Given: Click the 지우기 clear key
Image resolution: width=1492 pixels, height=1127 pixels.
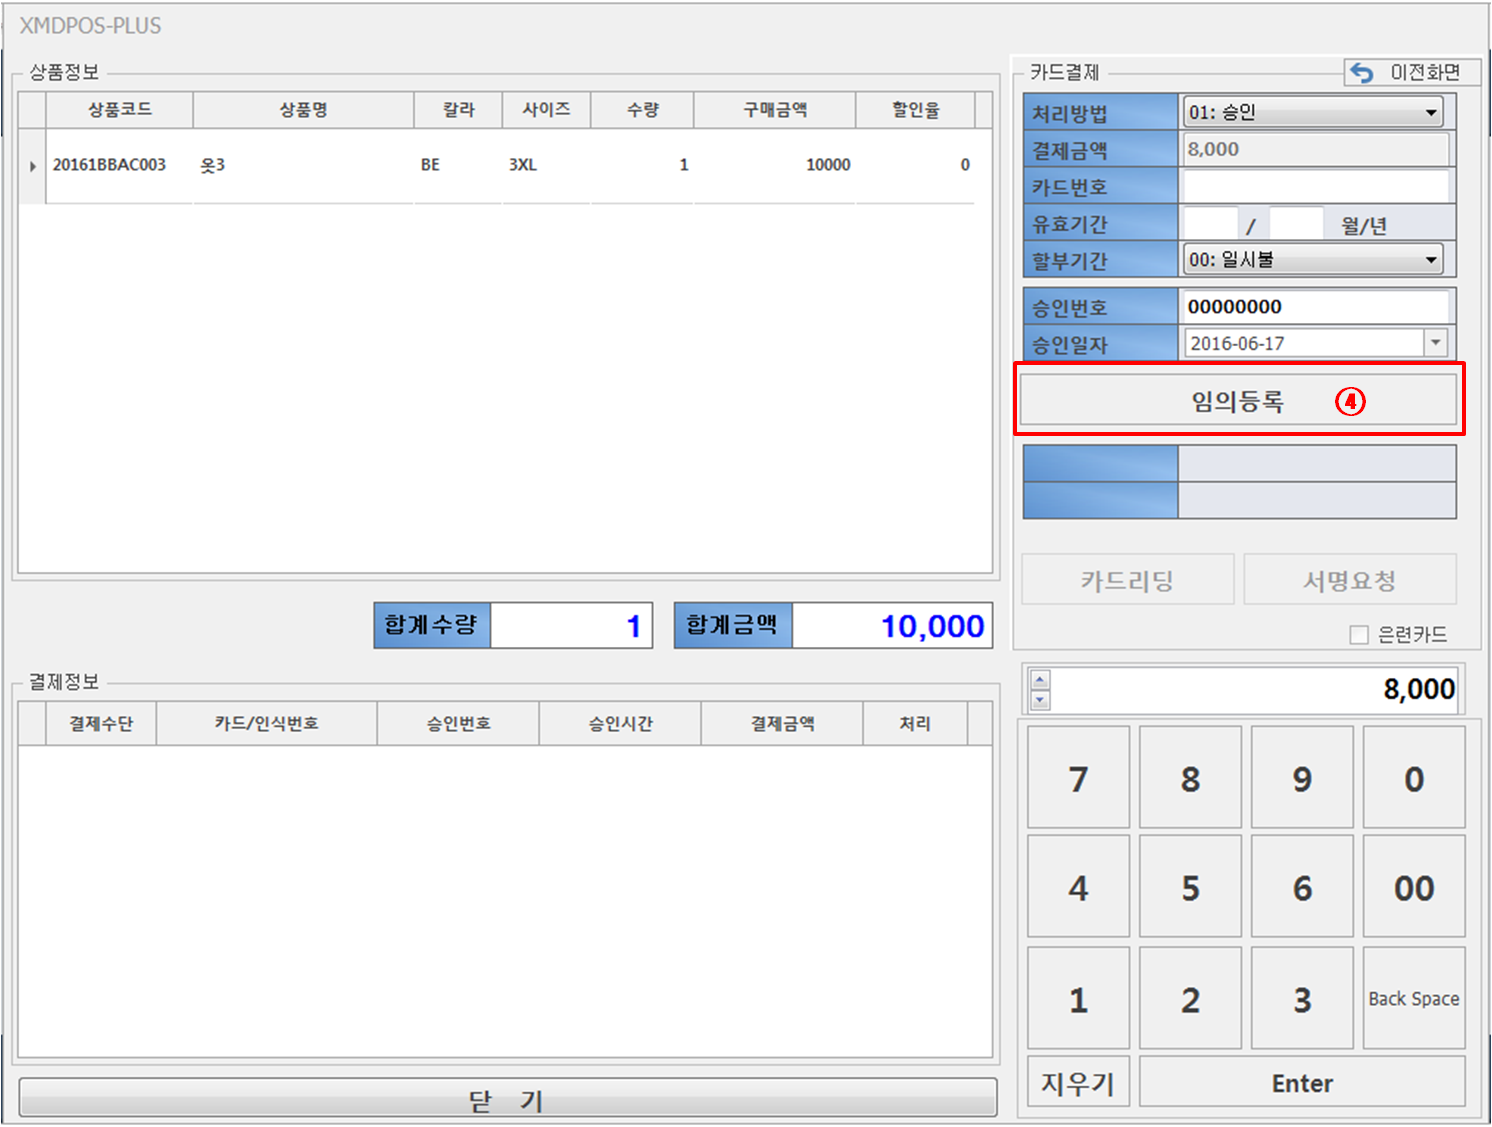Looking at the screenshot, I should [1078, 1083].
